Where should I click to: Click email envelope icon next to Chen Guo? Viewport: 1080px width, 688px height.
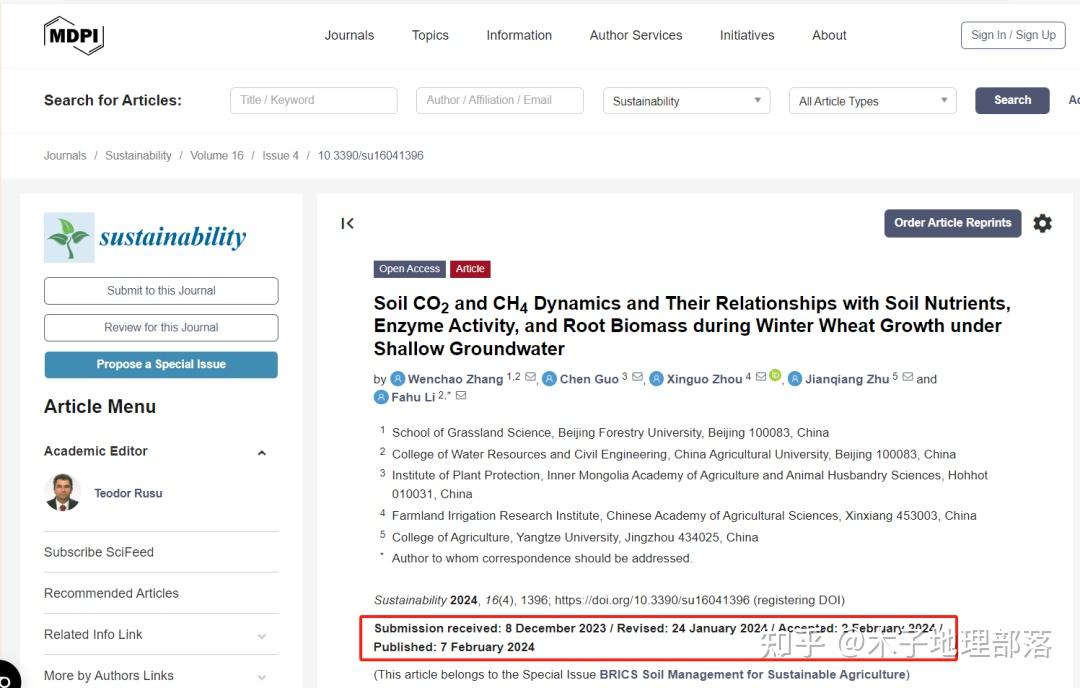click(x=637, y=378)
